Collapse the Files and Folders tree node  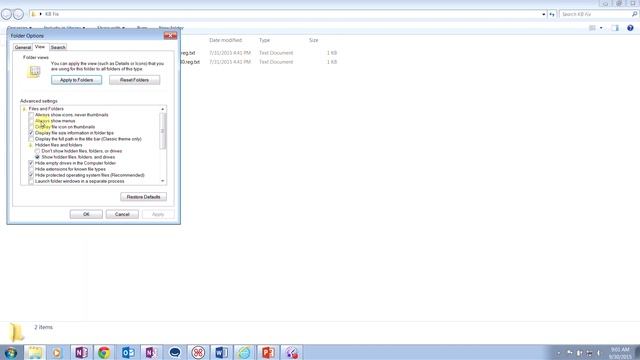click(x=24, y=109)
